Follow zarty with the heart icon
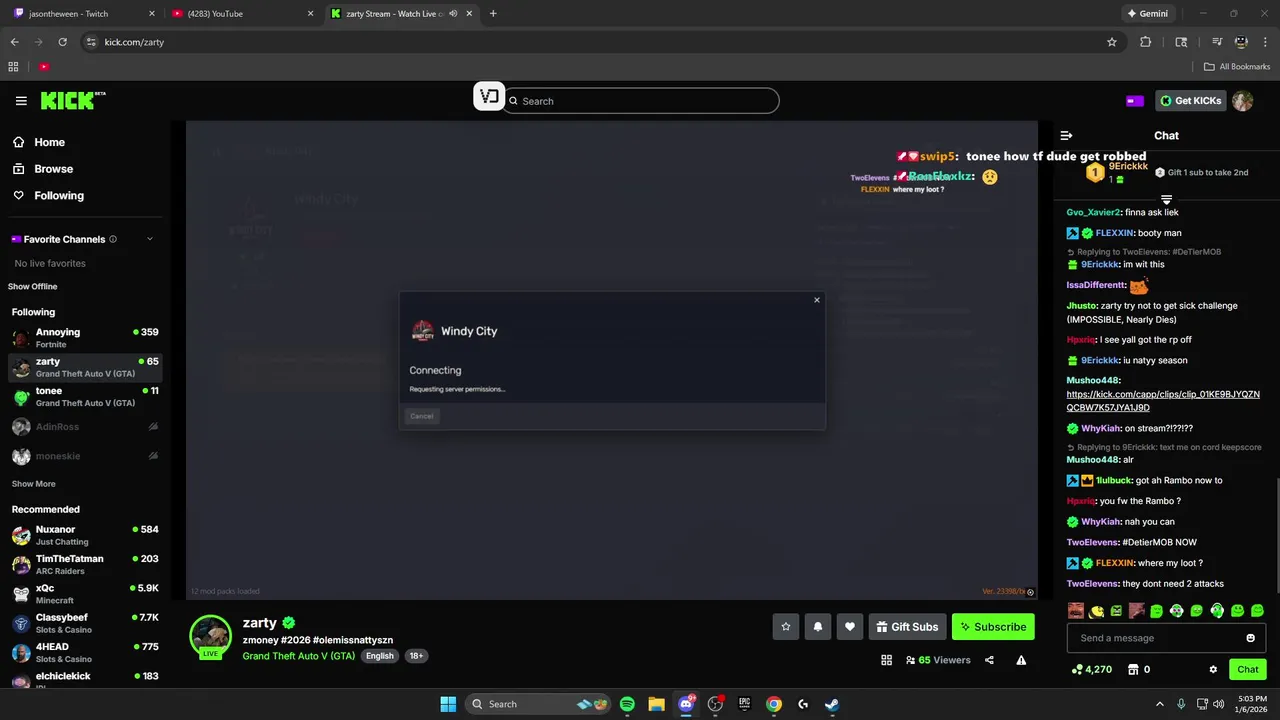The image size is (1280, 720). [850, 627]
